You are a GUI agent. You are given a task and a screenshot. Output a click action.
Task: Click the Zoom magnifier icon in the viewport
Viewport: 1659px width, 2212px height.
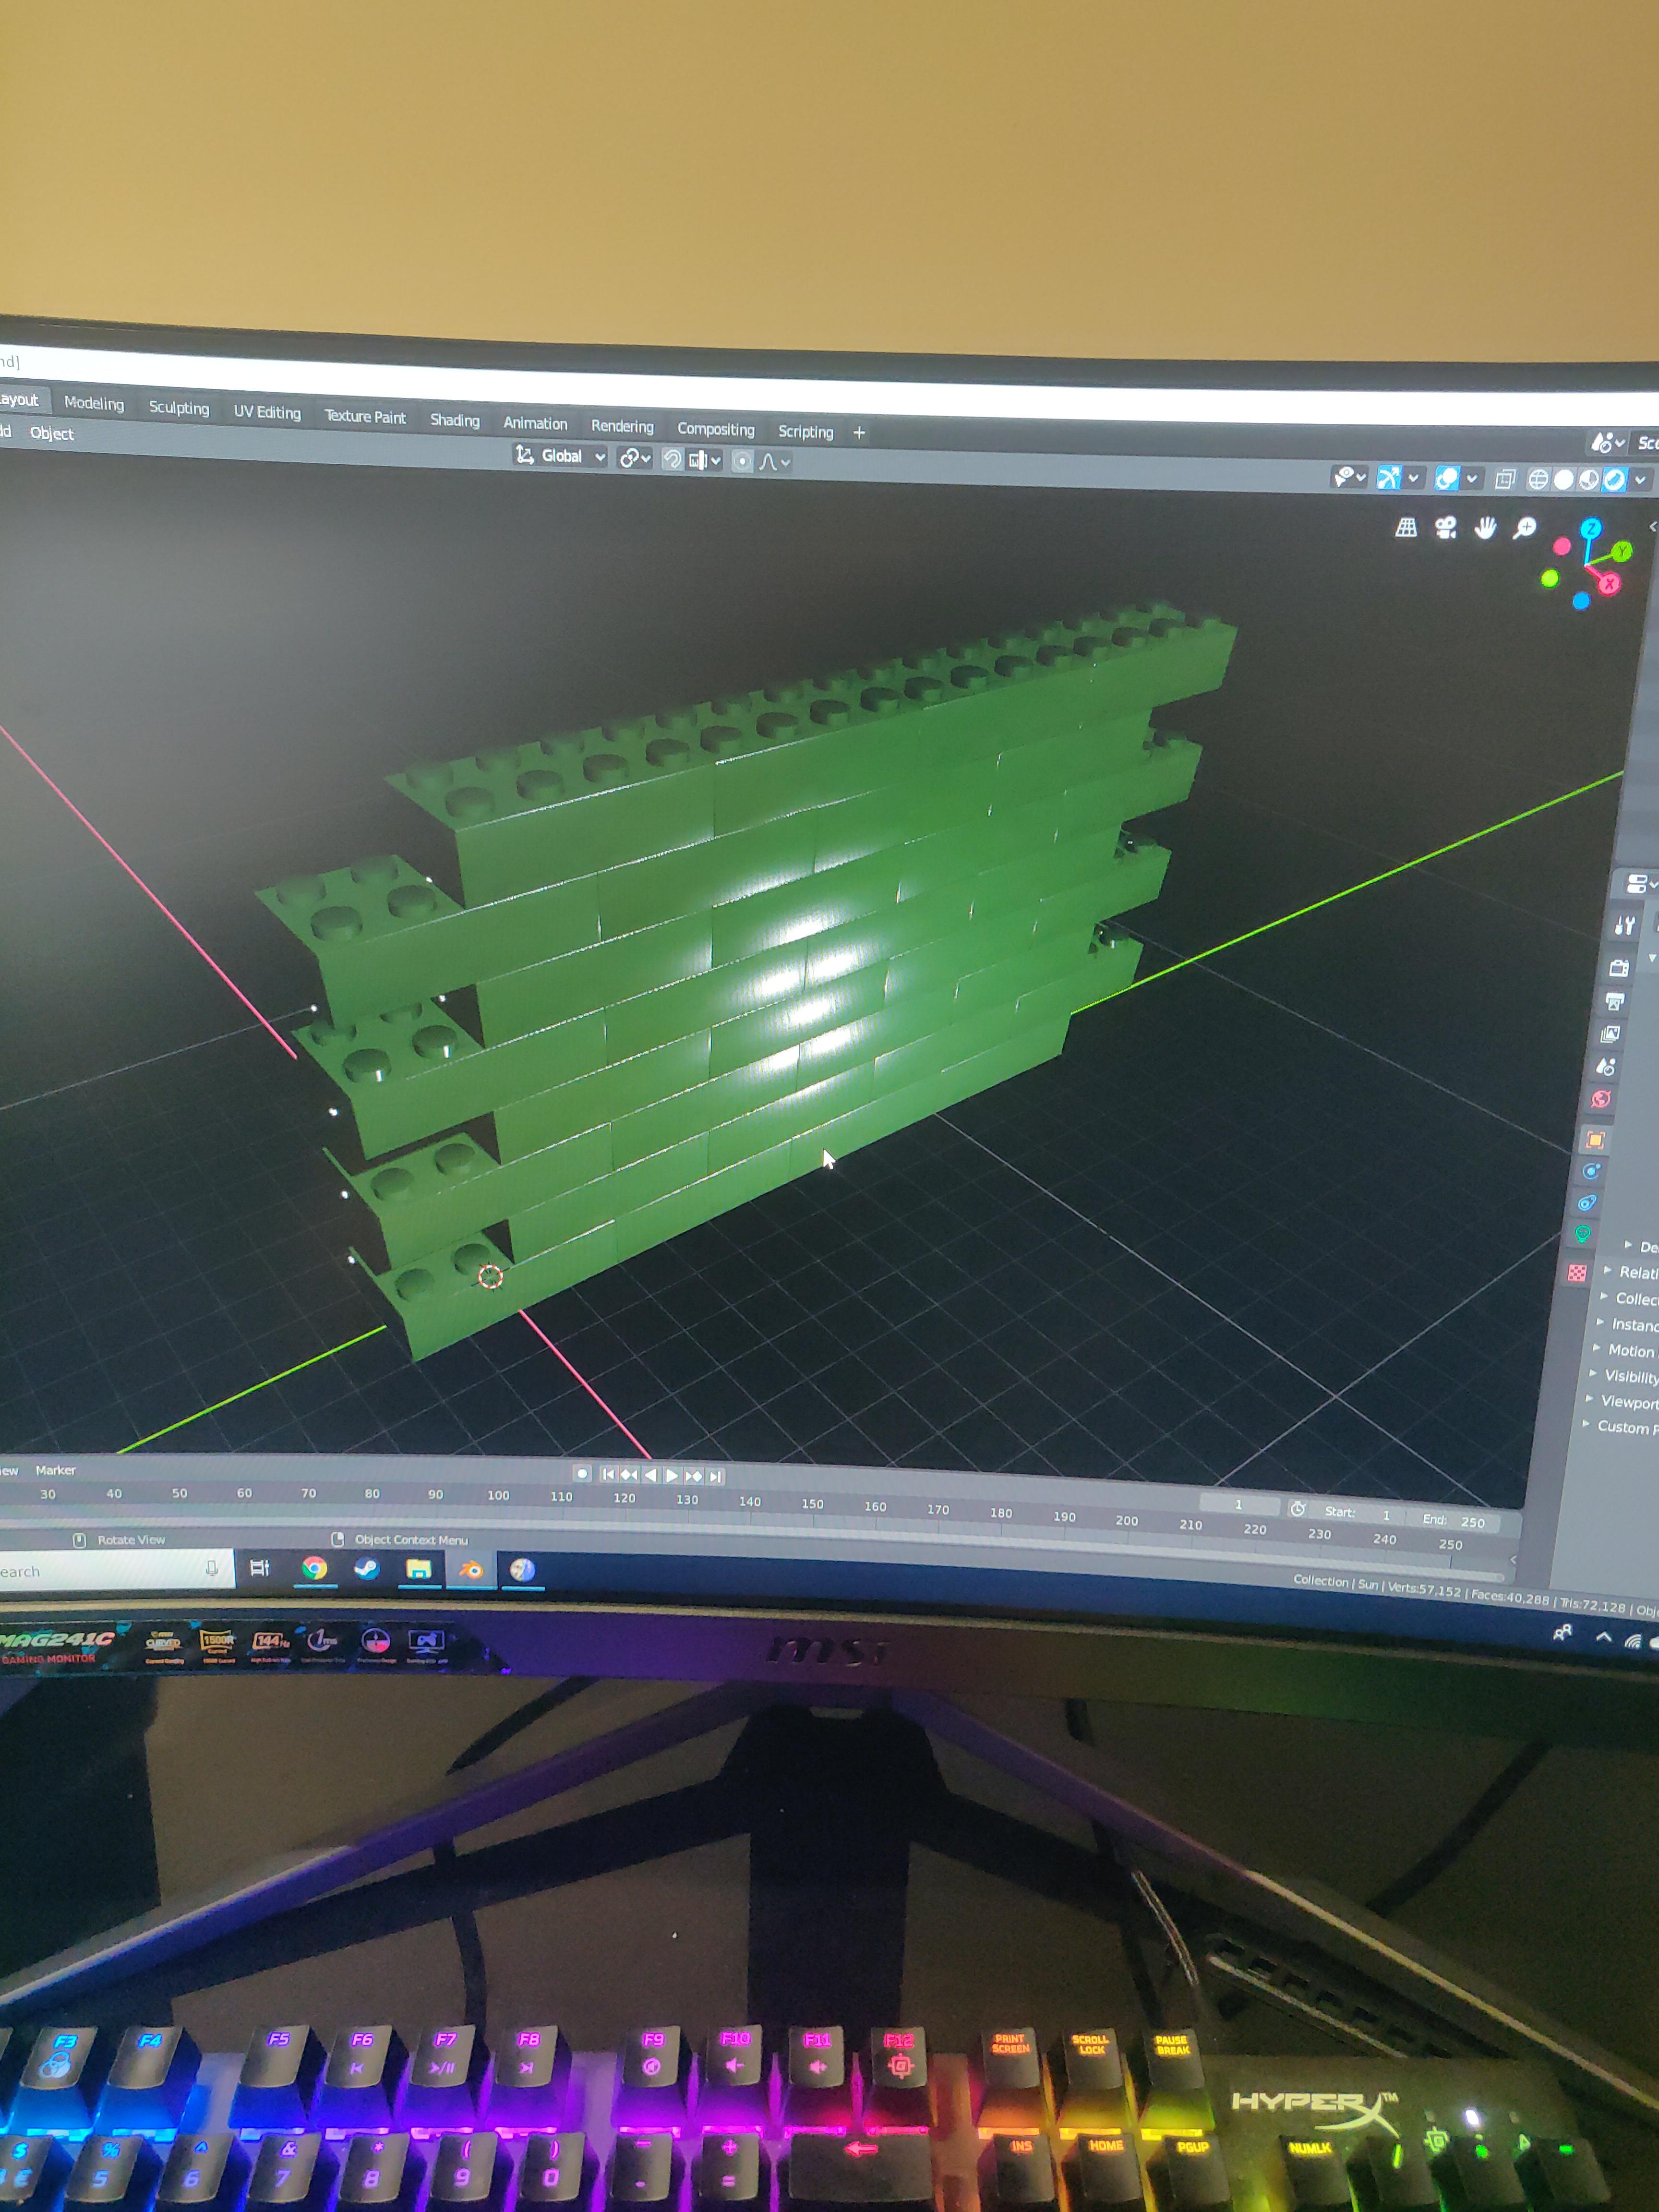pos(1525,528)
